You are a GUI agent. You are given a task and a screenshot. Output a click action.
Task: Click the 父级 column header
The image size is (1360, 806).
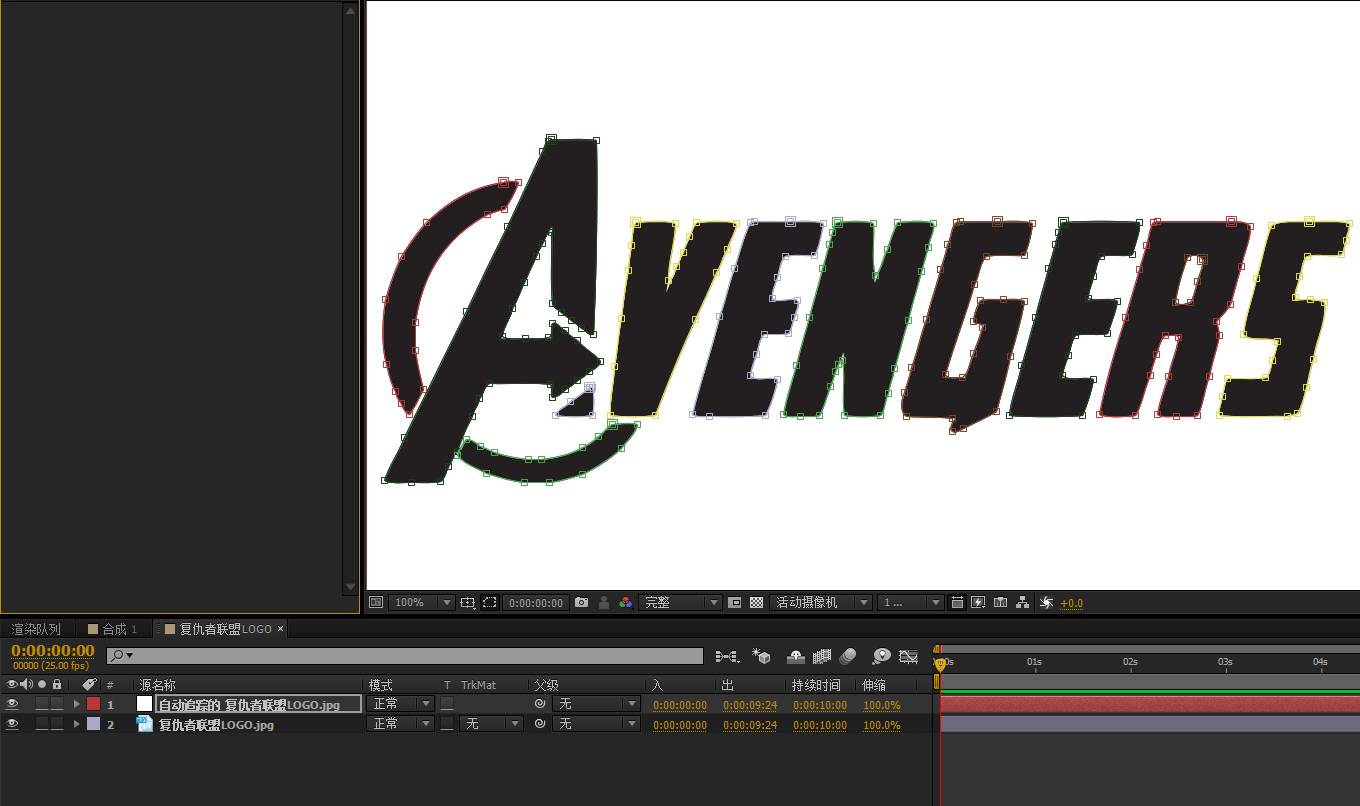(x=545, y=685)
